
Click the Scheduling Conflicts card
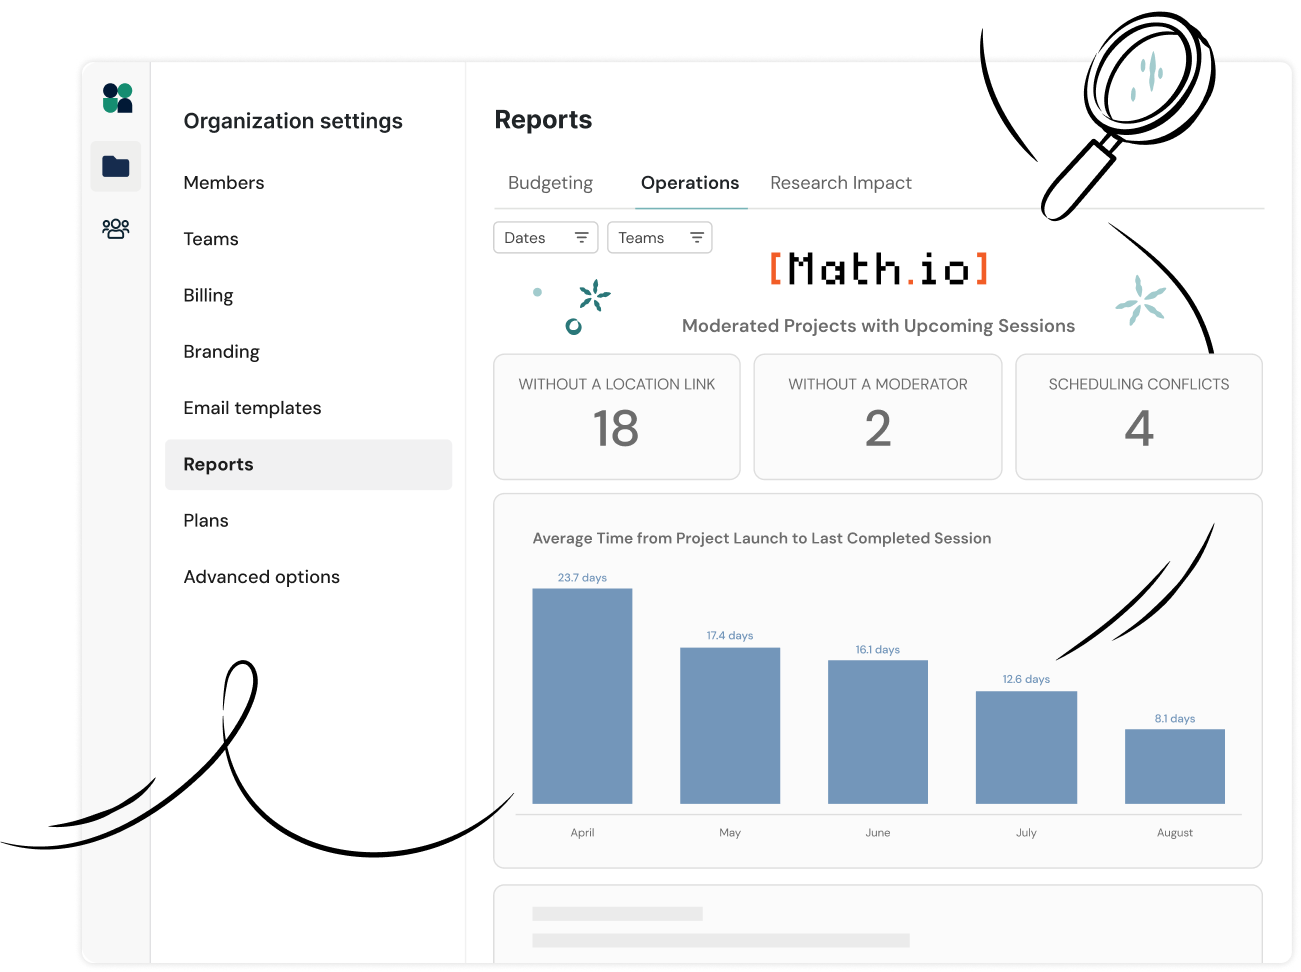[1139, 417]
